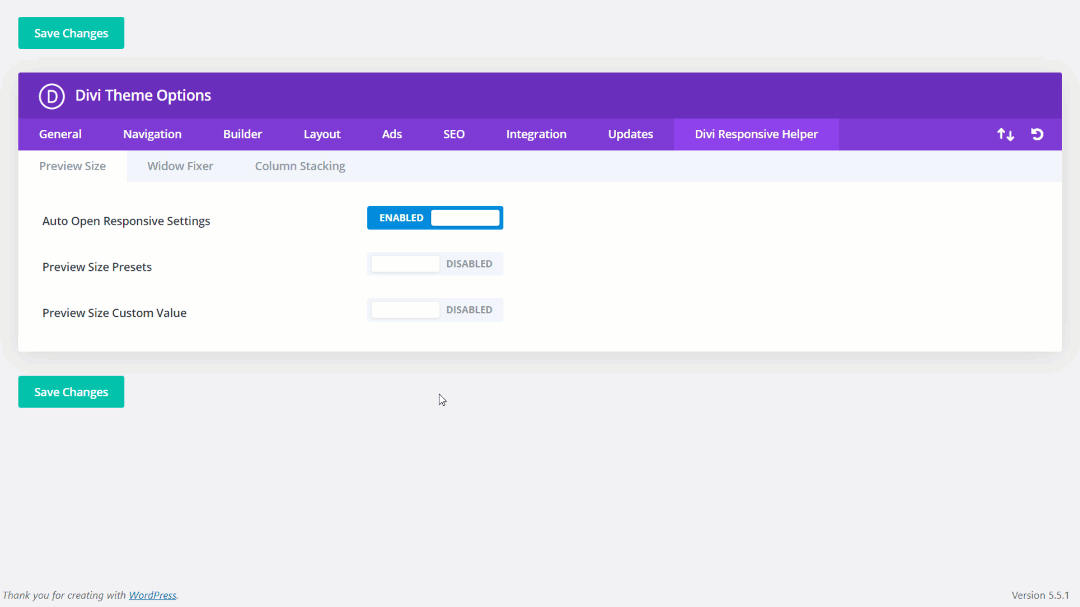Open the Updates tab
Screen dimensions: 1080x607
pyautogui.click(x=630, y=134)
